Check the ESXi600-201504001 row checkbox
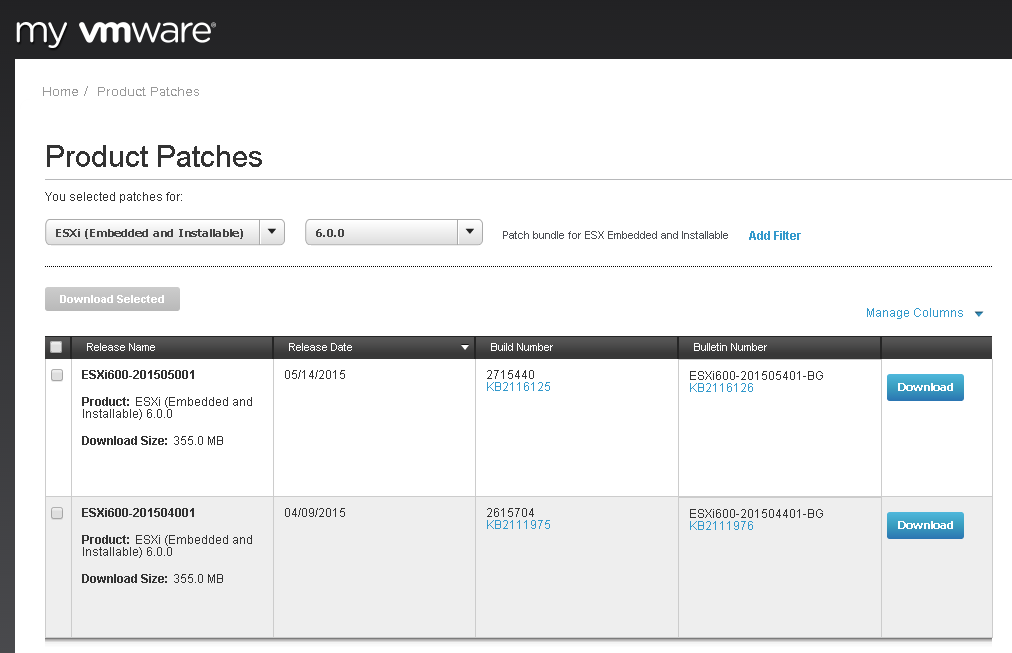This screenshot has width=1012, height=653. 57,513
